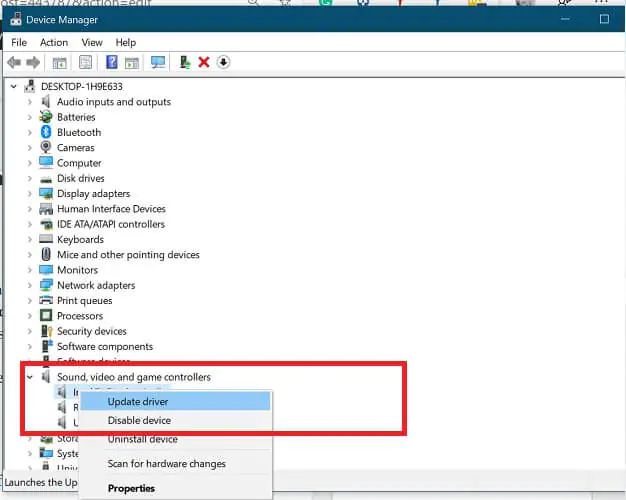Click the Forward arrow toolbar icon
626x500 pixels.
tap(33, 62)
